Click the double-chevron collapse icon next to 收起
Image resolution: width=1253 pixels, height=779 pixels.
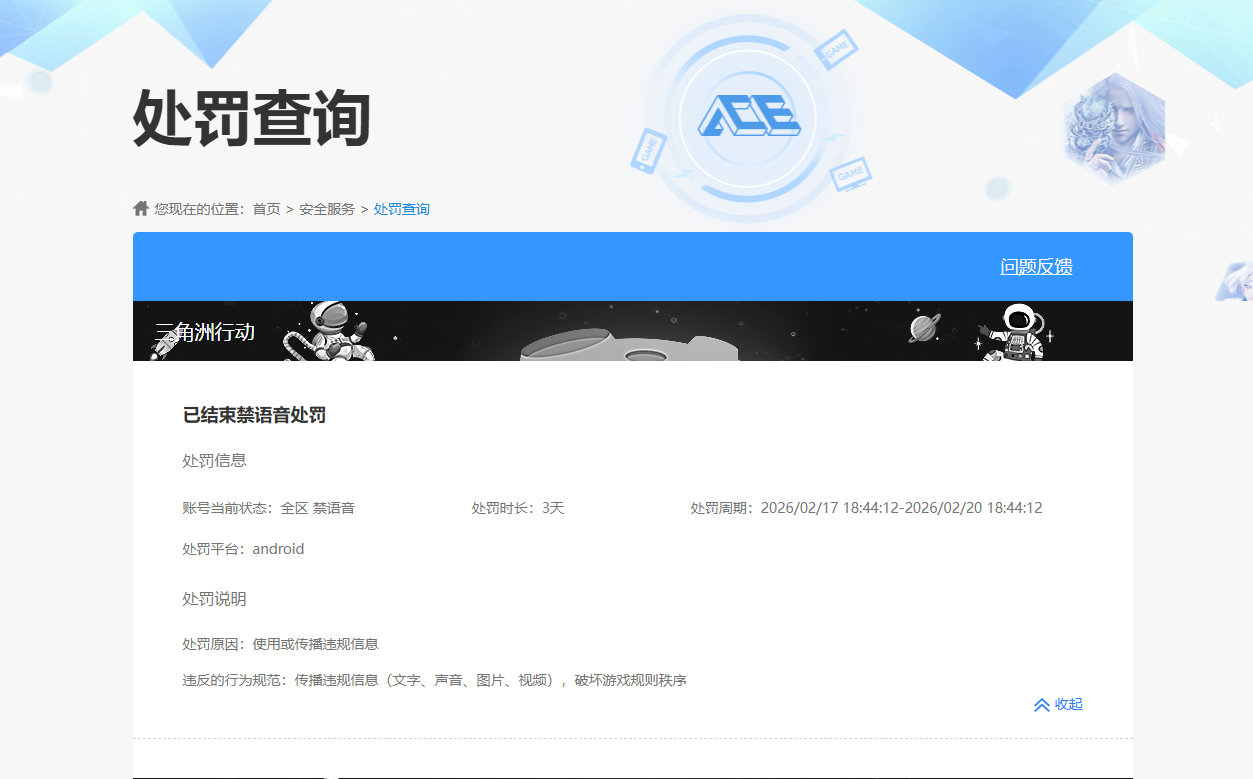tap(1040, 705)
